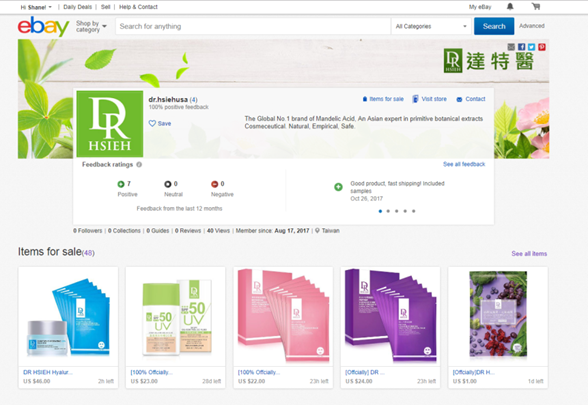Select third feedback carousel dot

click(397, 211)
